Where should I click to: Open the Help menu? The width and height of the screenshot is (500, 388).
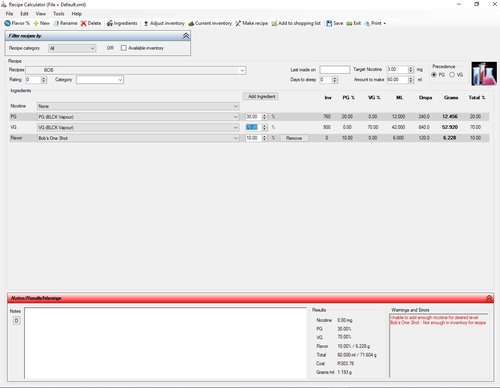pos(77,14)
